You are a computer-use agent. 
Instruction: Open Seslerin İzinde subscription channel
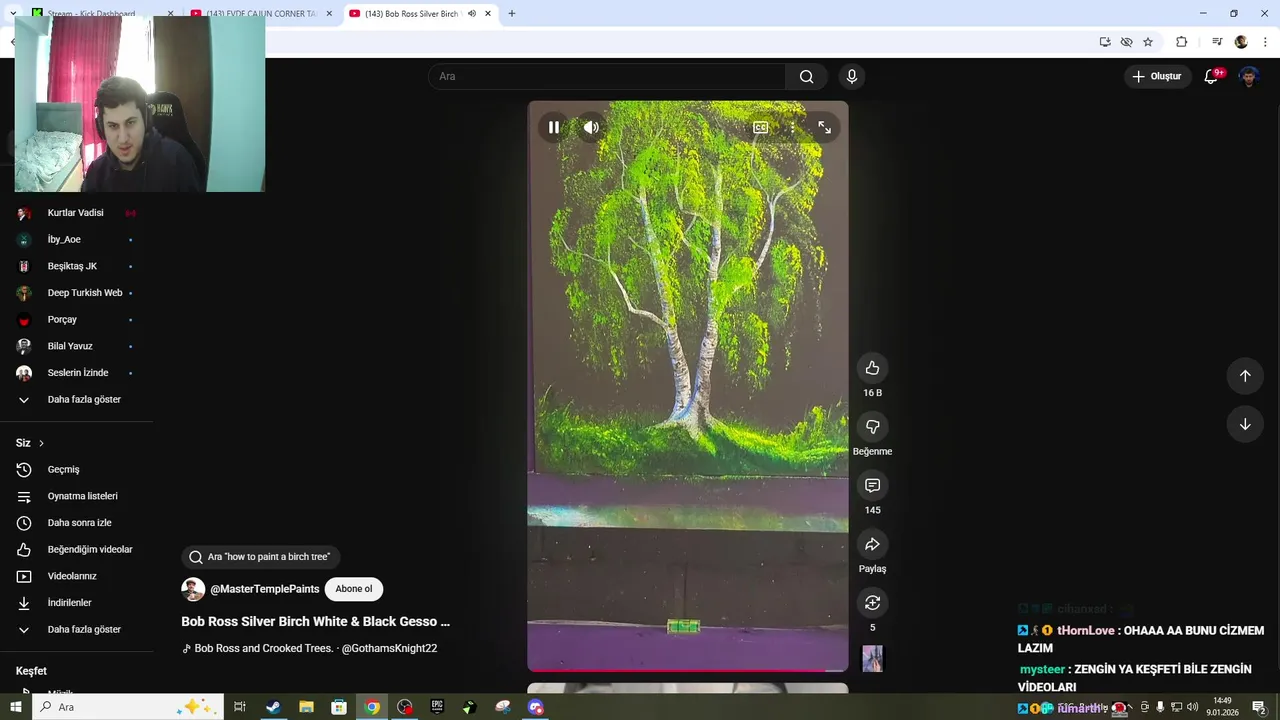coord(76,373)
